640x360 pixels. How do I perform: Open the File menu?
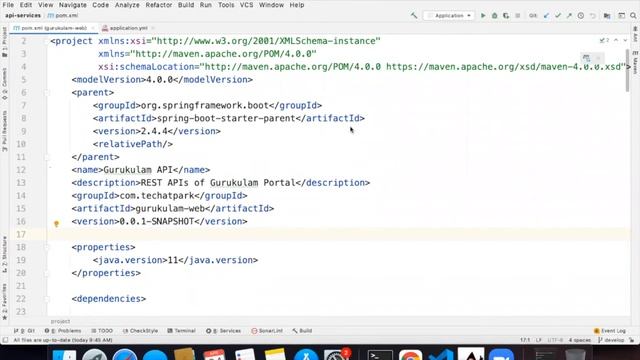tap(8, 5)
